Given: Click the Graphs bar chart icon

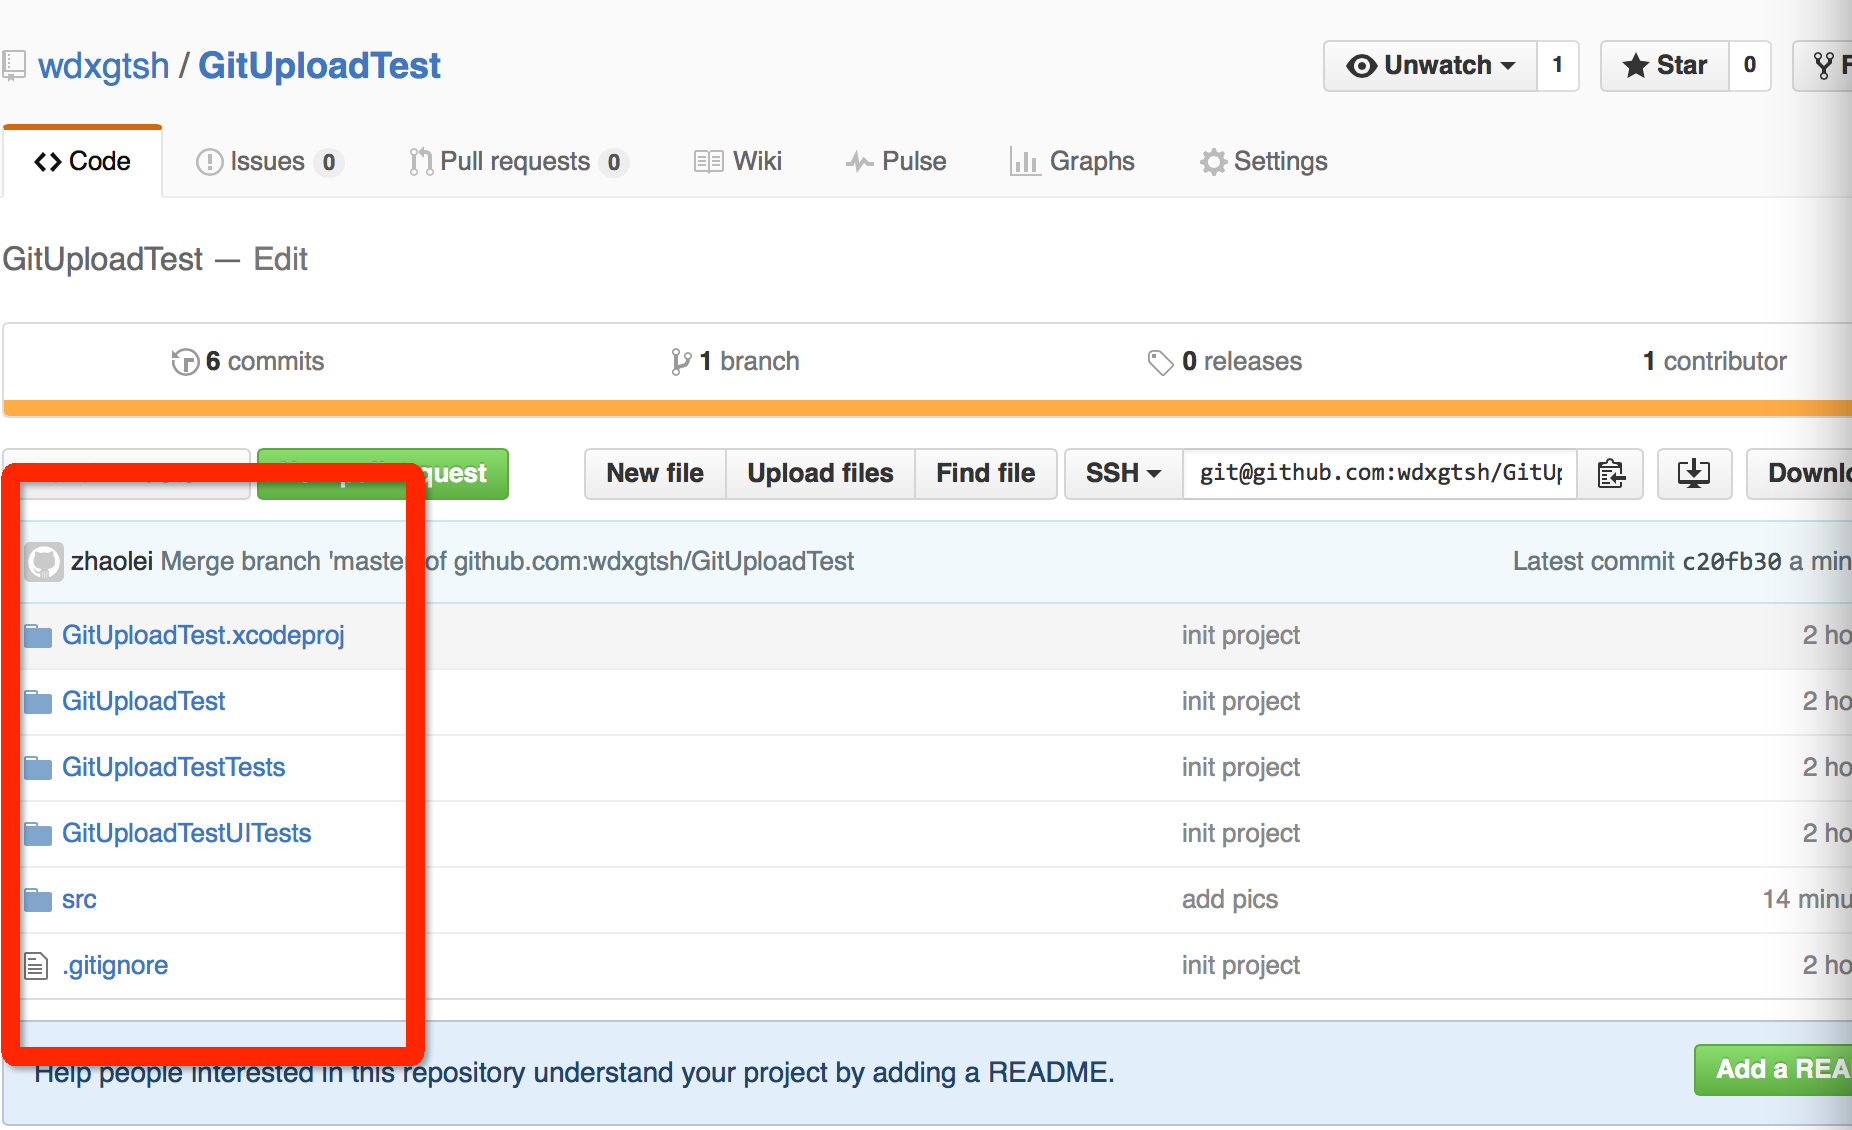Looking at the screenshot, I should (1024, 162).
